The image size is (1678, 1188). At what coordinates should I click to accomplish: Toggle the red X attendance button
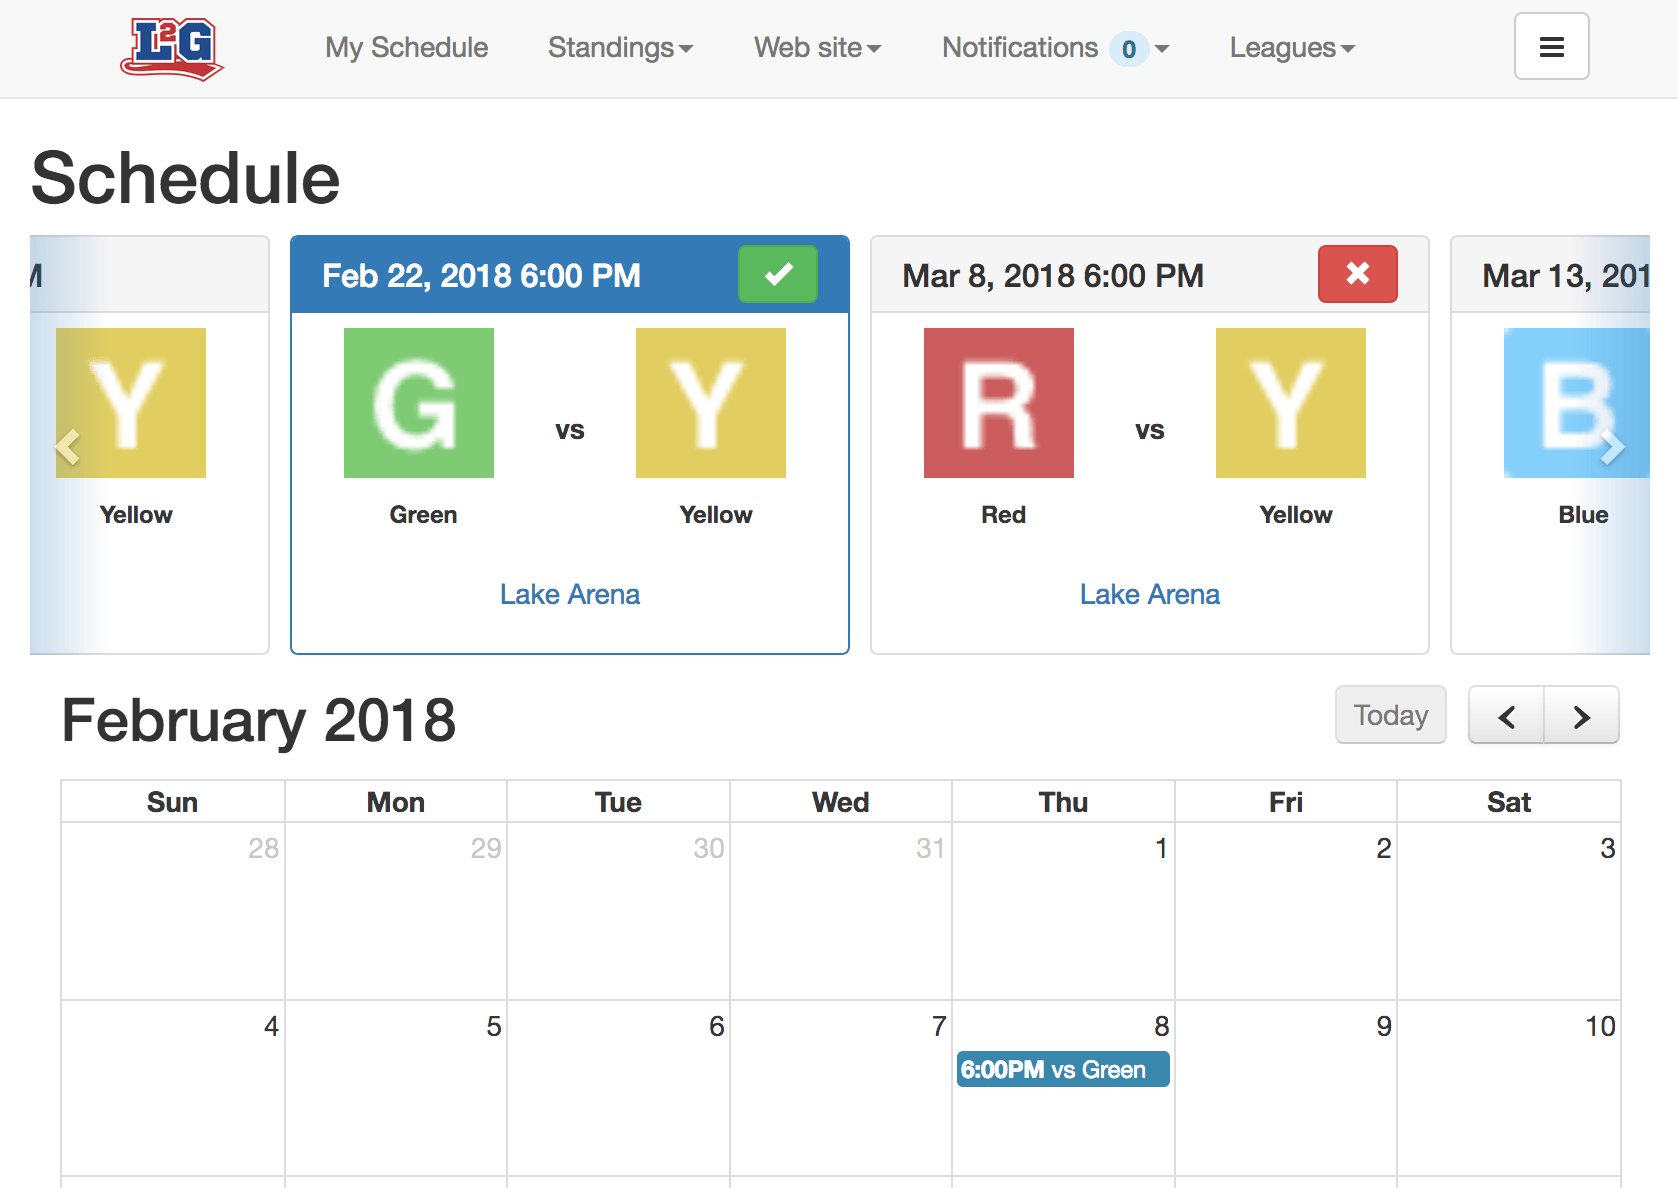(1357, 274)
